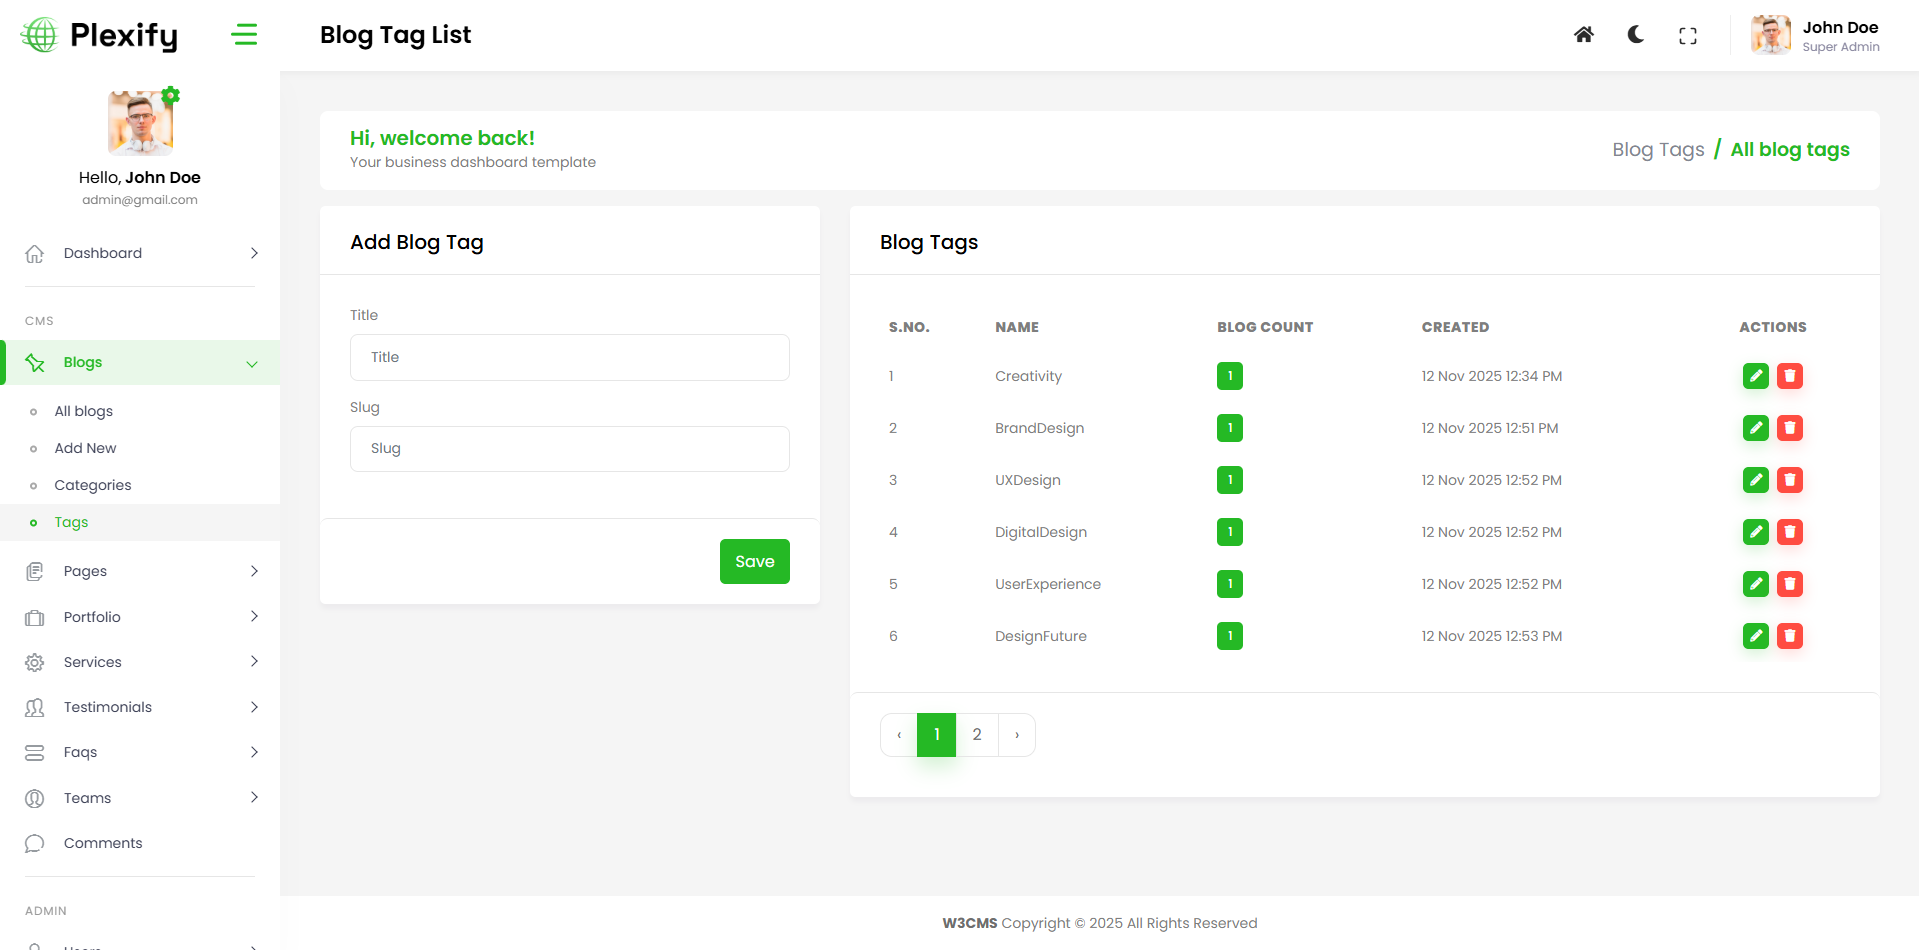1919x950 pixels.
Task: Go to page 2 of blog tags
Action: (977, 735)
